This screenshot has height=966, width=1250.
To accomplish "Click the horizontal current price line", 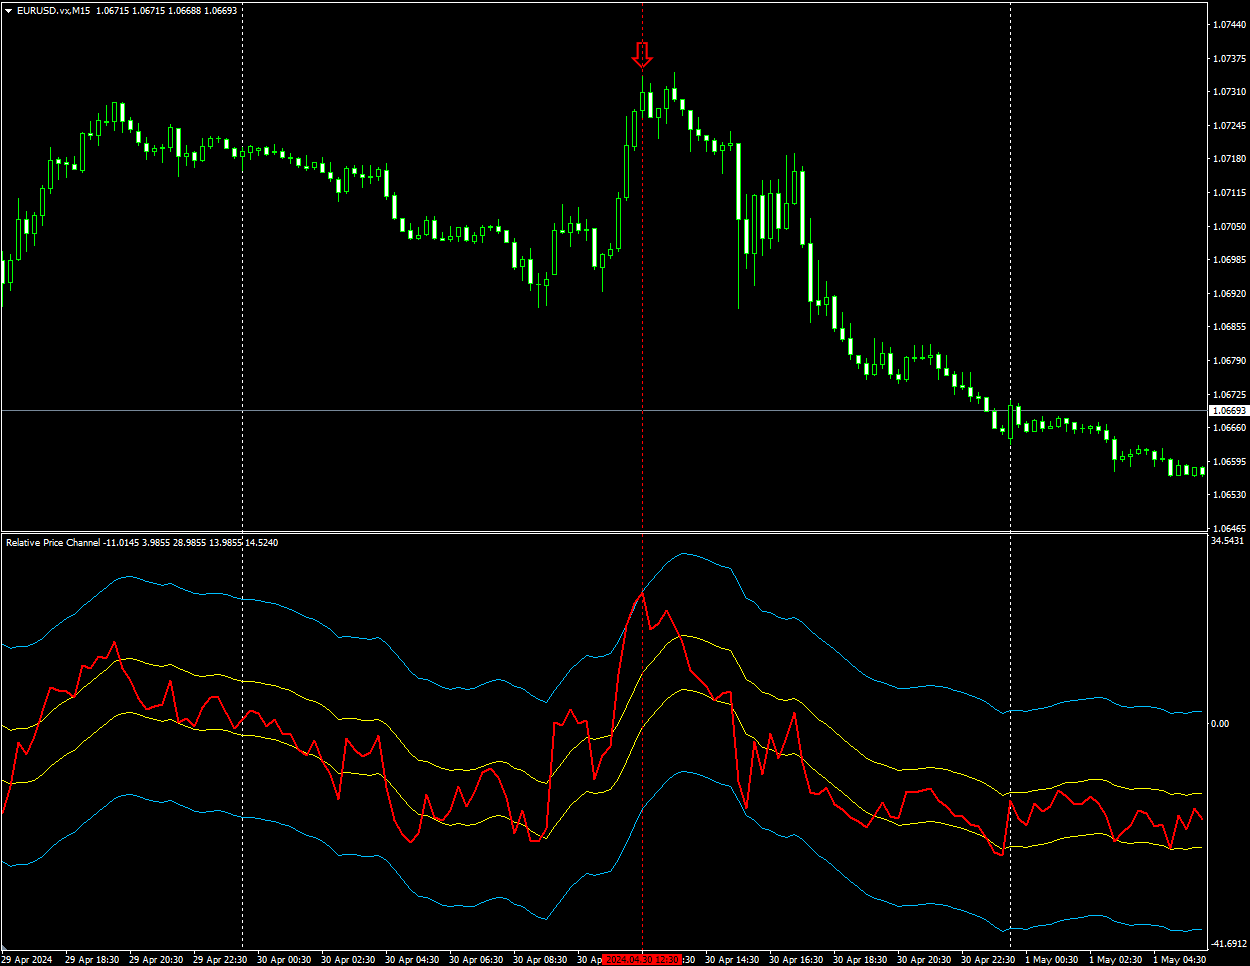I will tap(400, 410).
